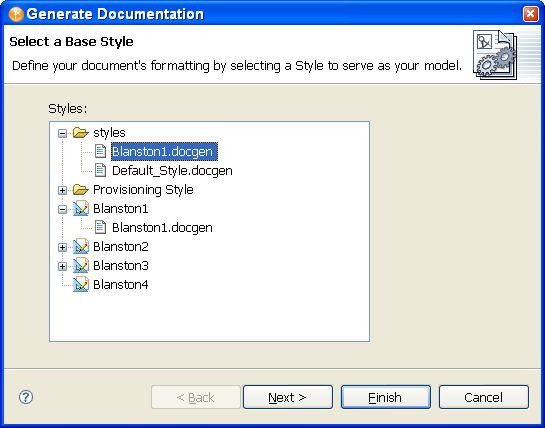Select the Blanston4 project label
This screenshot has height=428, width=545.
(x=121, y=285)
